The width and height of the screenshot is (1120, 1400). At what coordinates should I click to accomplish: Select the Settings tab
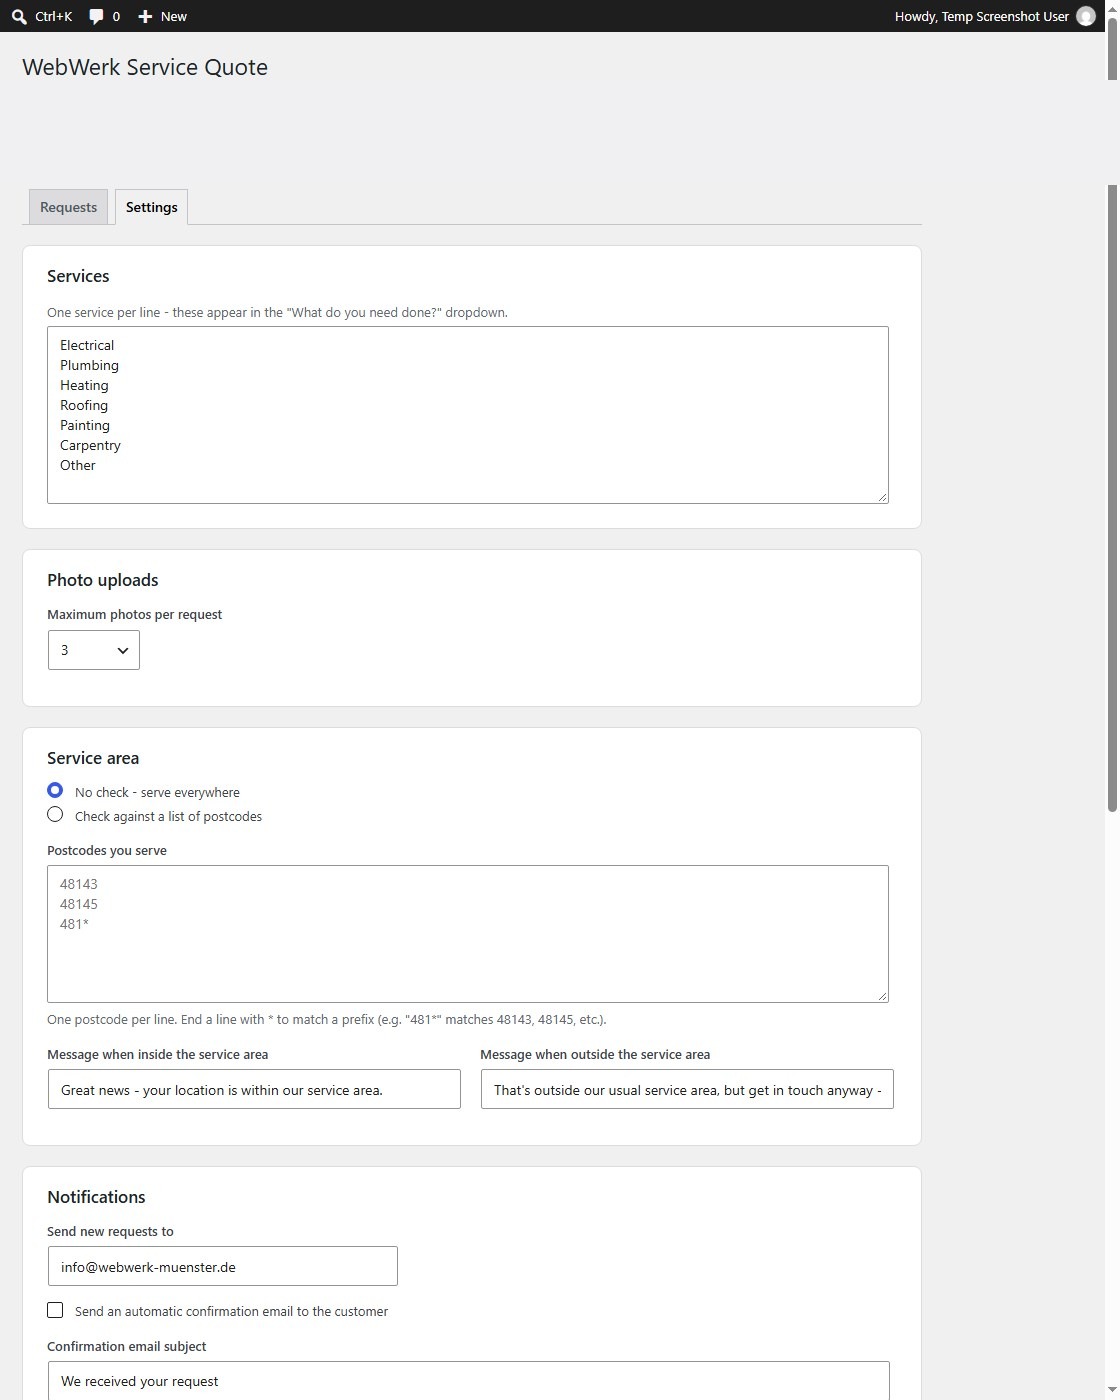tap(152, 207)
